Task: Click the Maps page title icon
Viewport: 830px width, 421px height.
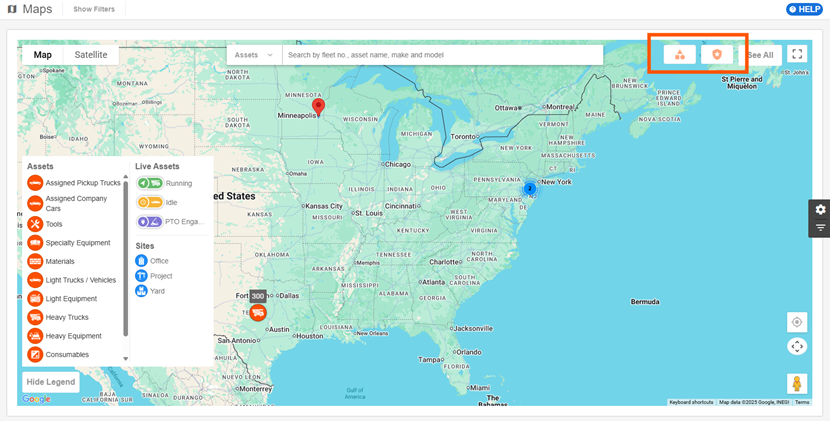Action: coord(12,9)
